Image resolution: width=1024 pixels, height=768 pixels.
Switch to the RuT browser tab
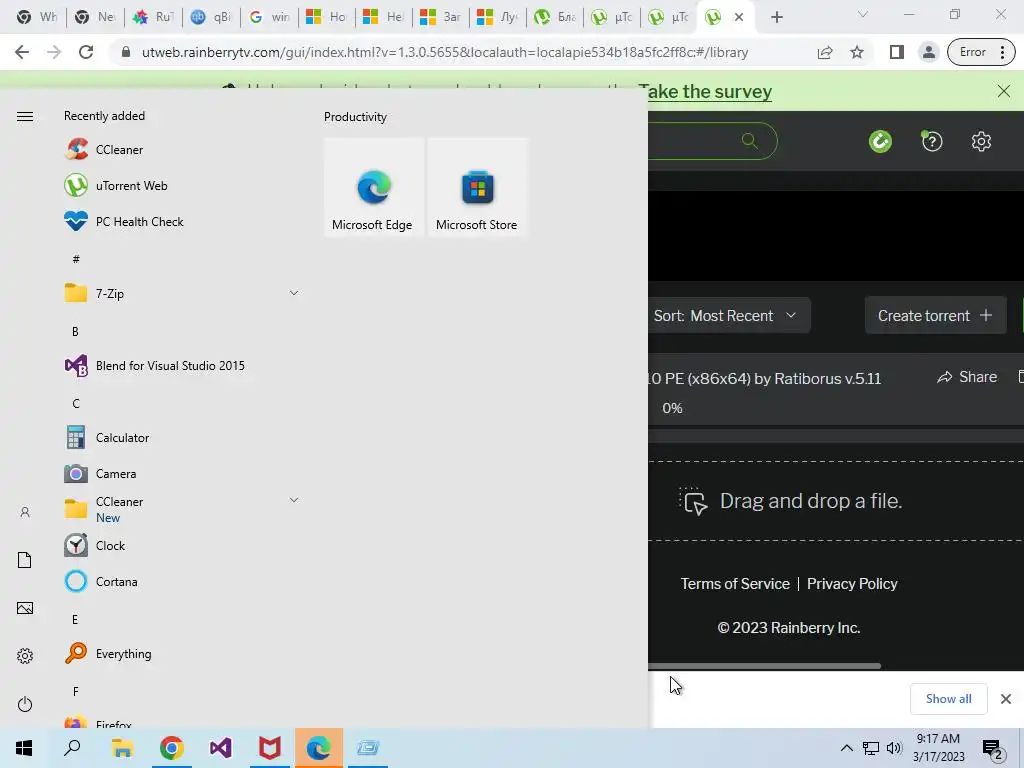154,17
